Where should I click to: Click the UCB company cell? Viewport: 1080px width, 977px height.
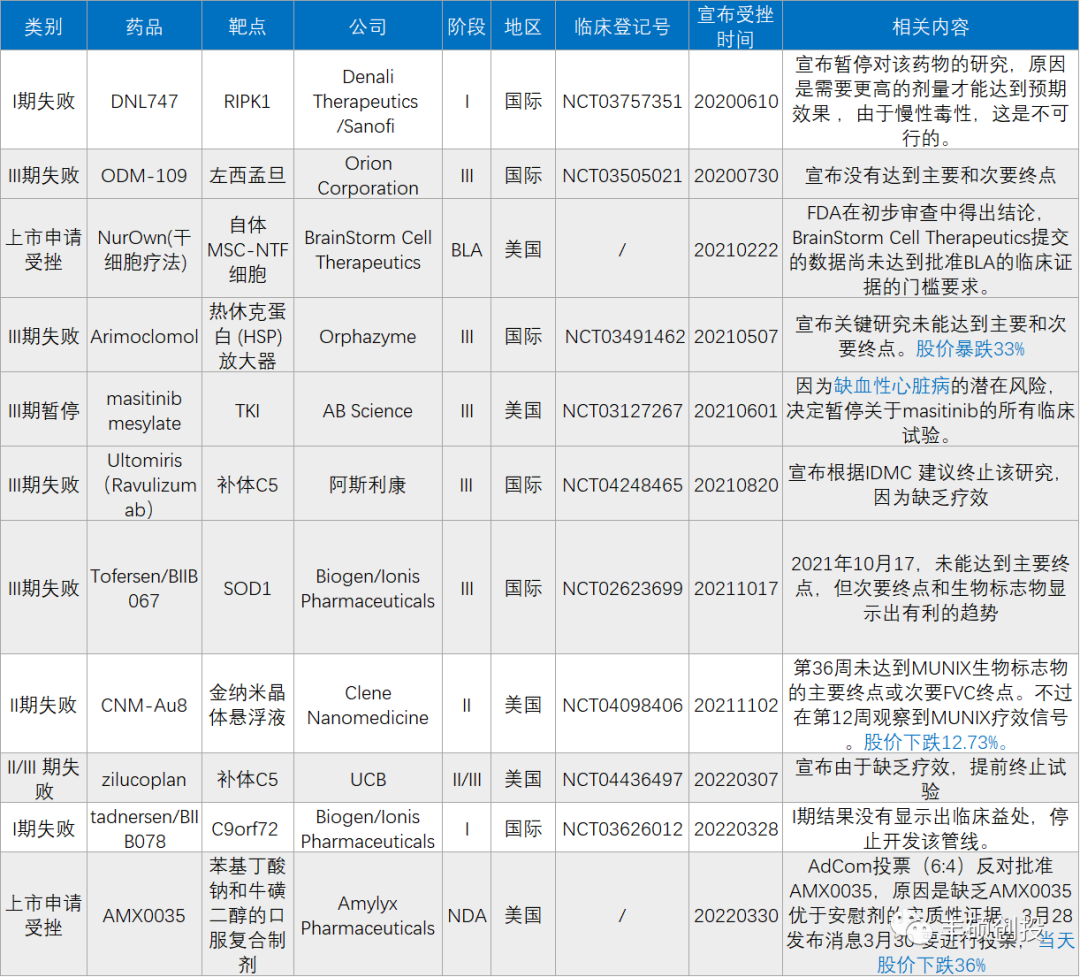pyautogui.click(x=368, y=779)
